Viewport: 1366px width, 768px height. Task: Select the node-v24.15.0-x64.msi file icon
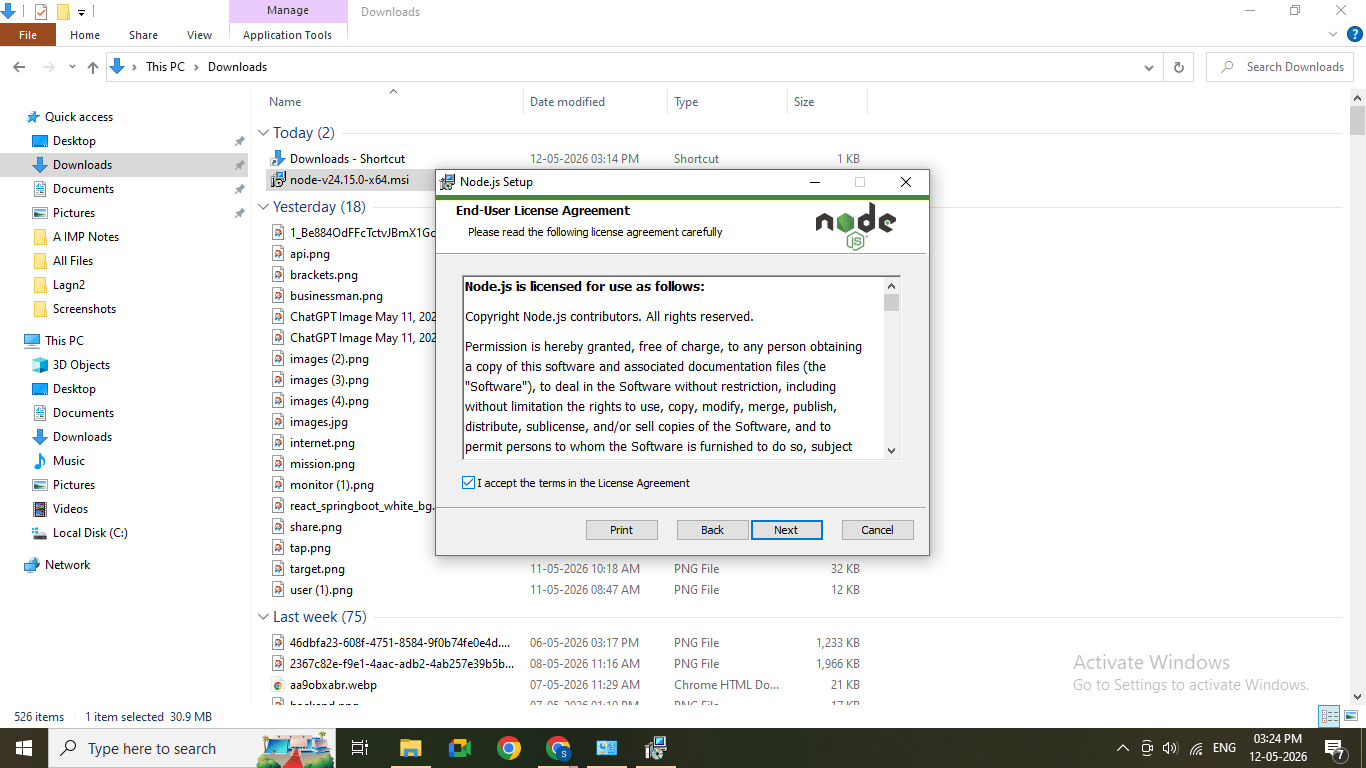tap(277, 180)
